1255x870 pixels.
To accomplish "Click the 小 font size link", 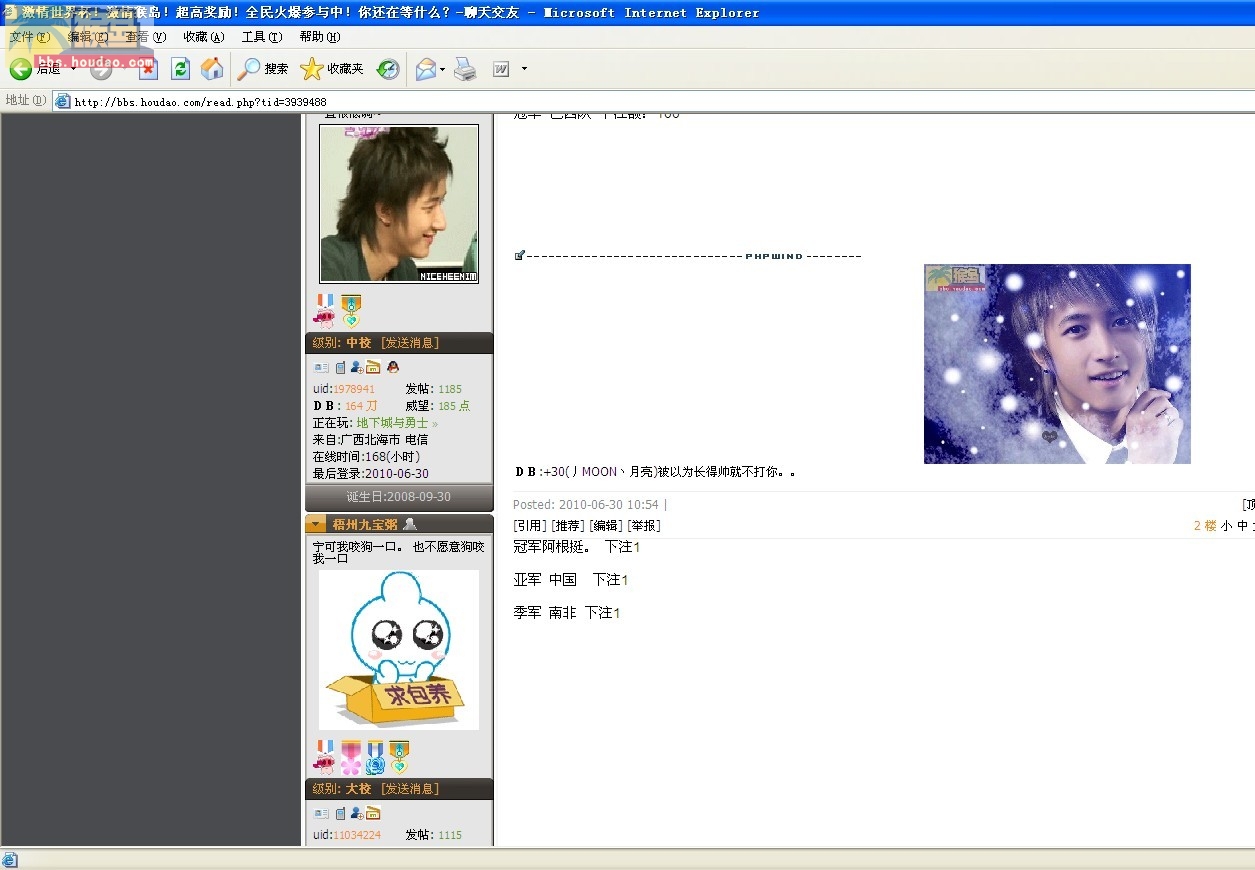I will pyautogui.click(x=1226, y=525).
